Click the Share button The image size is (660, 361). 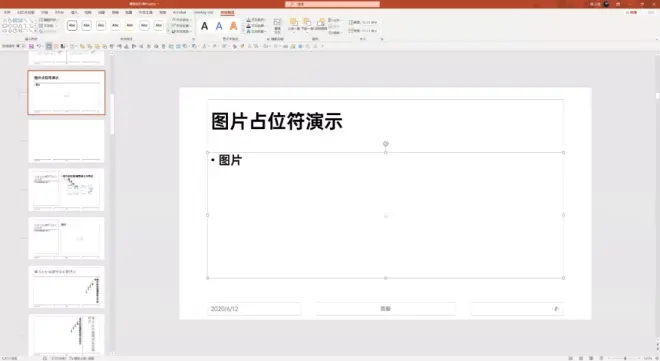(x=631, y=13)
